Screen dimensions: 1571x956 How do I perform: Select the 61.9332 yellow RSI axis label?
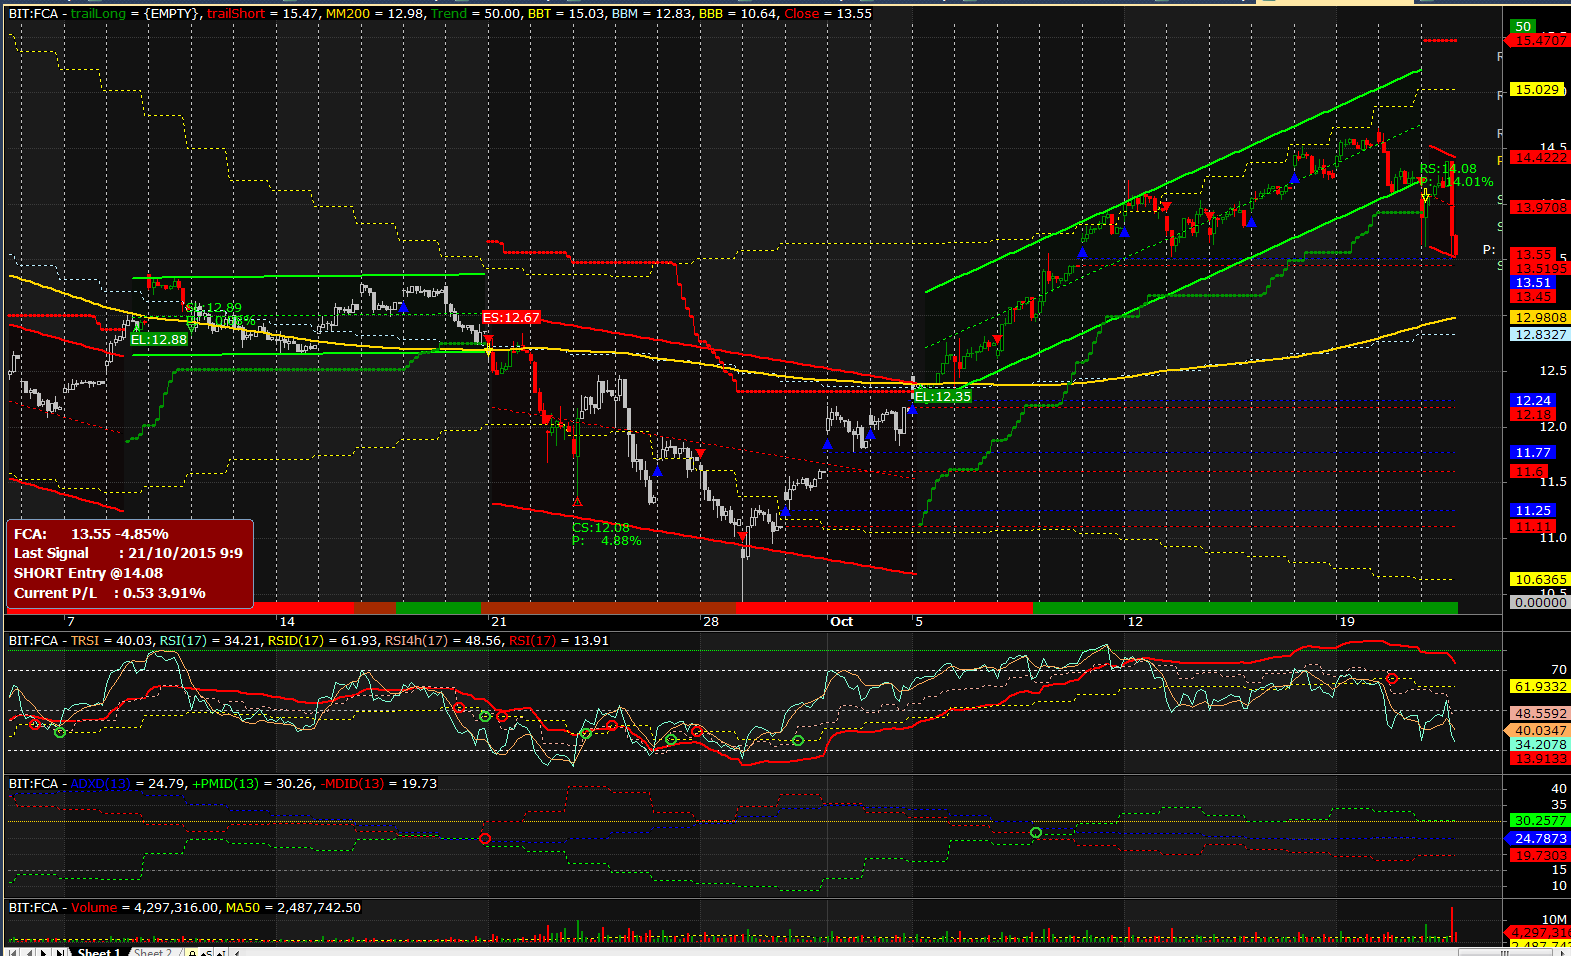point(1540,686)
